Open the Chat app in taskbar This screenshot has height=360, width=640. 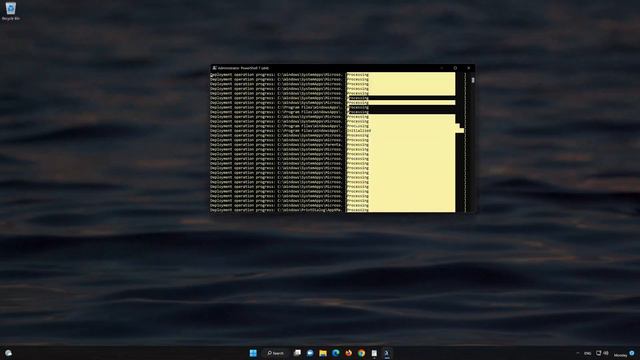coord(310,353)
